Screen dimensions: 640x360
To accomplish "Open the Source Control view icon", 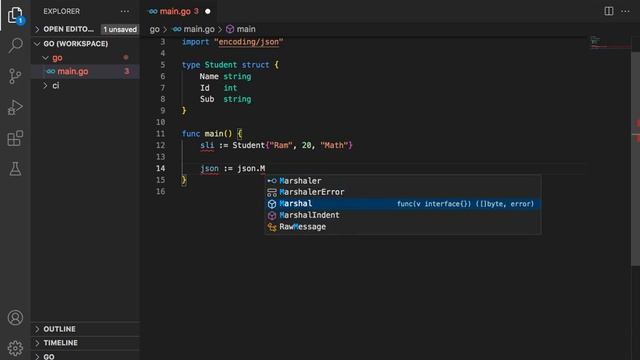I will (x=16, y=76).
